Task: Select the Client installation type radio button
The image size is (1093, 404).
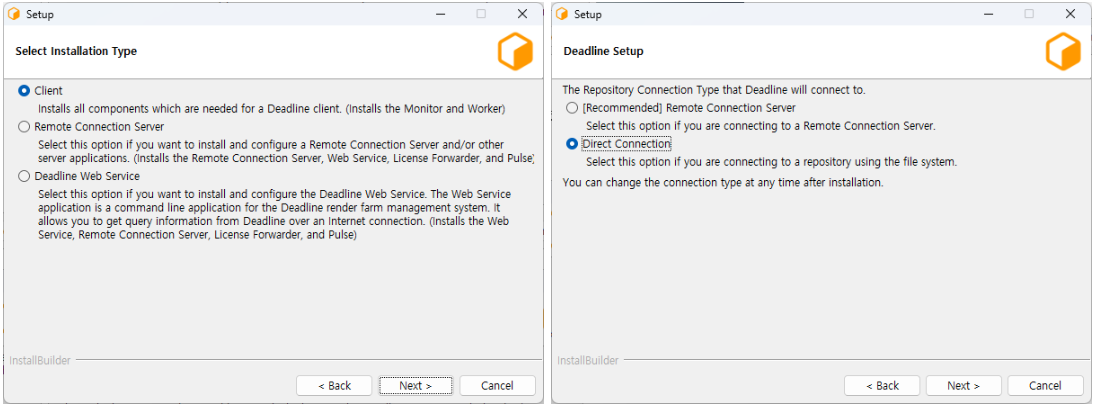Action: pyautogui.click(x=24, y=91)
